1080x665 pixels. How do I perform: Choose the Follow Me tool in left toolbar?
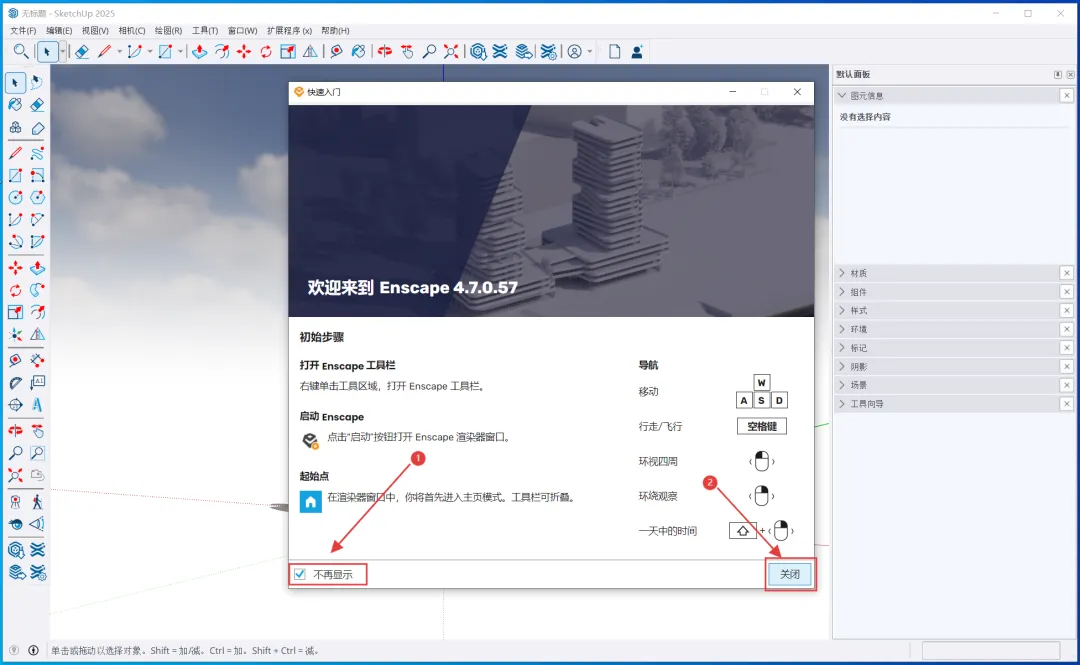37,289
